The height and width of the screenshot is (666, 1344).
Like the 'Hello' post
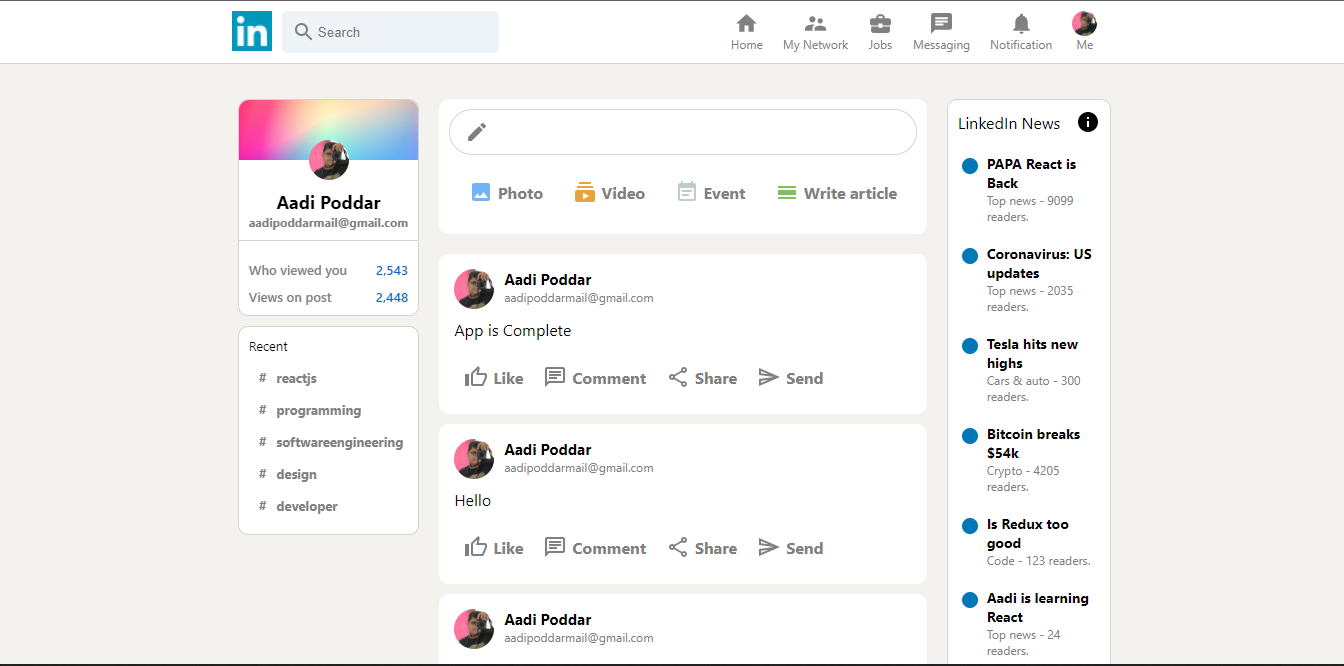pos(494,548)
